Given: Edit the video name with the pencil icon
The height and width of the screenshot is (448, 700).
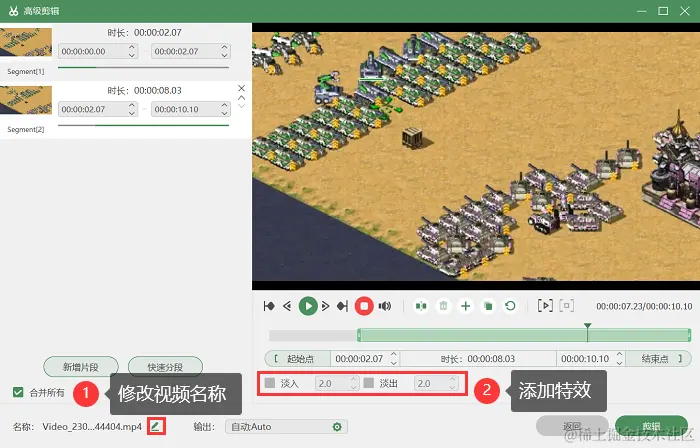Looking at the screenshot, I should tap(155, 426).
